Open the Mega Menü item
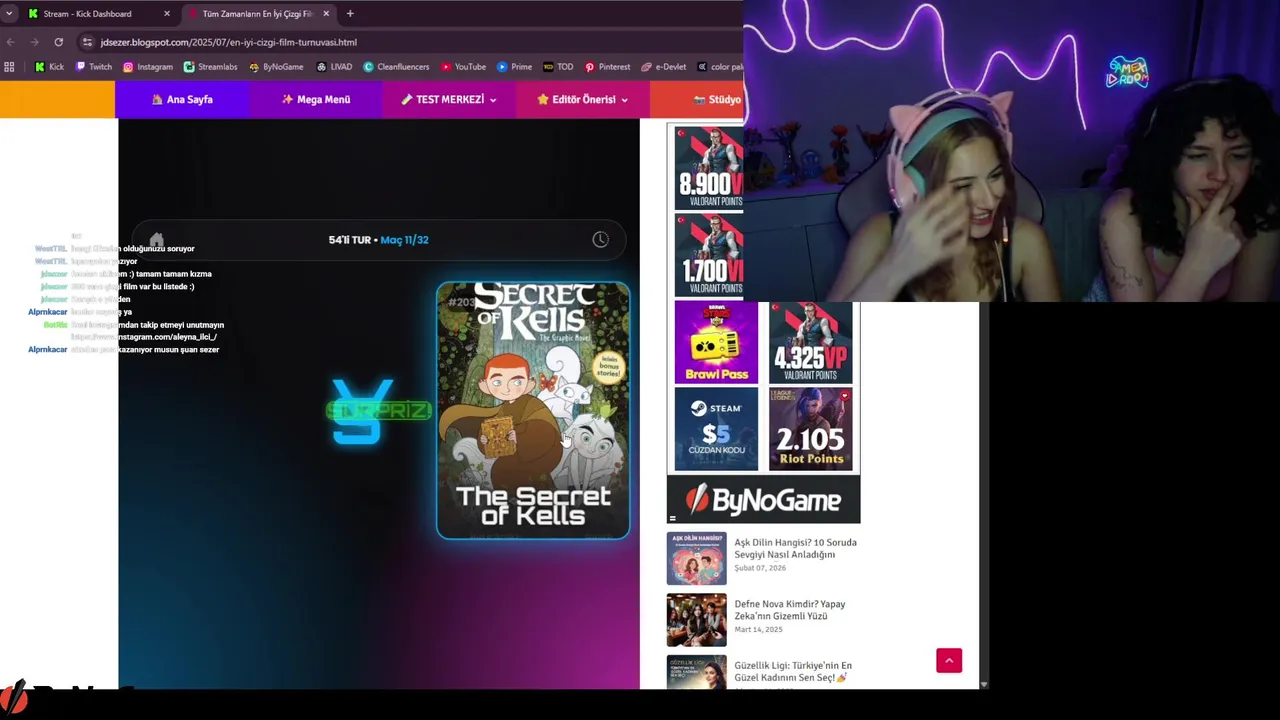The image size is (1280, 720). coord(316,99)
